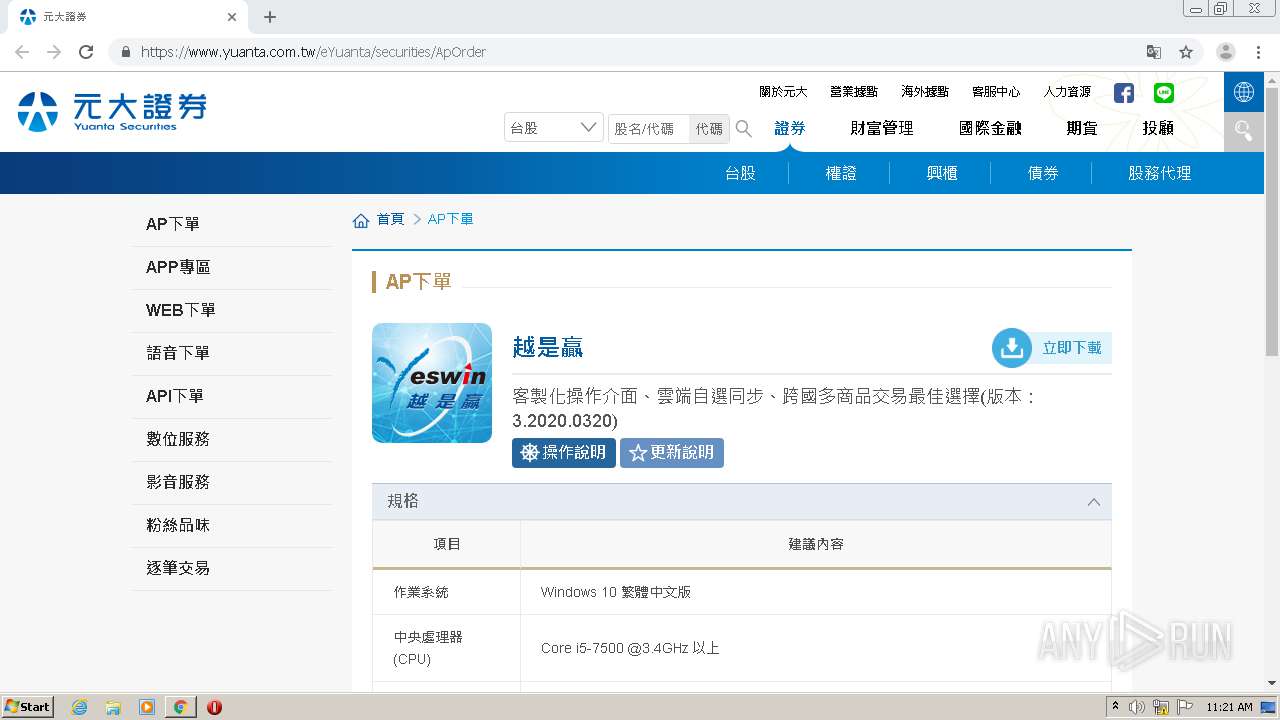This screenshot has width=1280, height=720.
Task: Open the 台股 submenu tab
Action: tap(740, 173)
